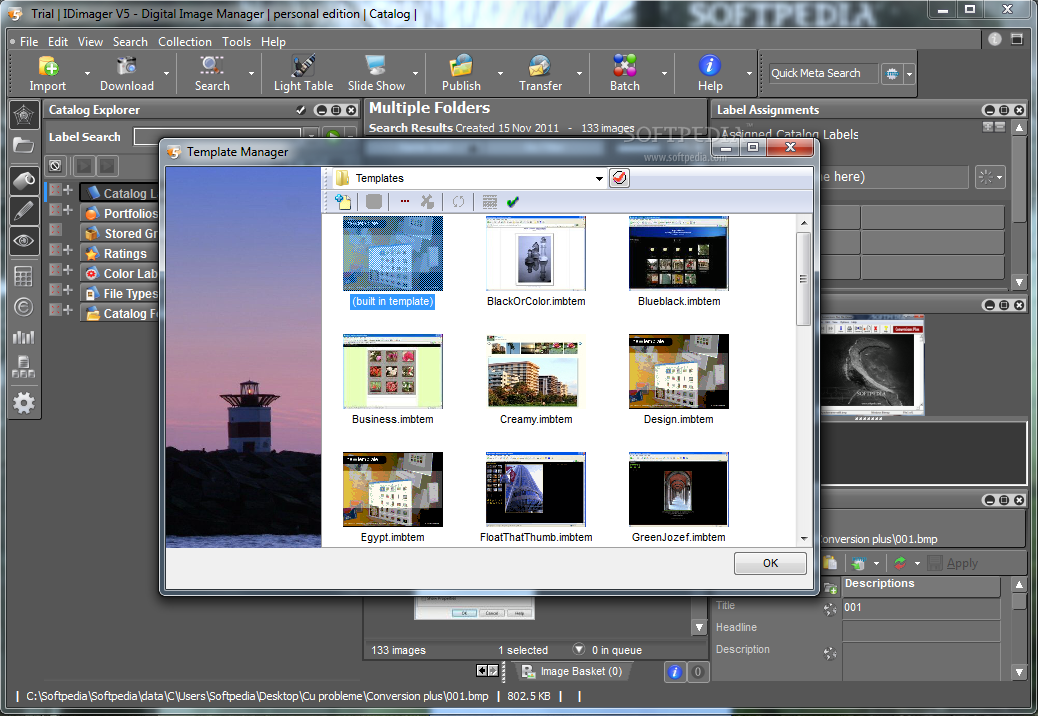Open the Help menu in menu bar
The height and width of the screenshot is (716, 1038).
pyautogui.click(x=273, y=42)
